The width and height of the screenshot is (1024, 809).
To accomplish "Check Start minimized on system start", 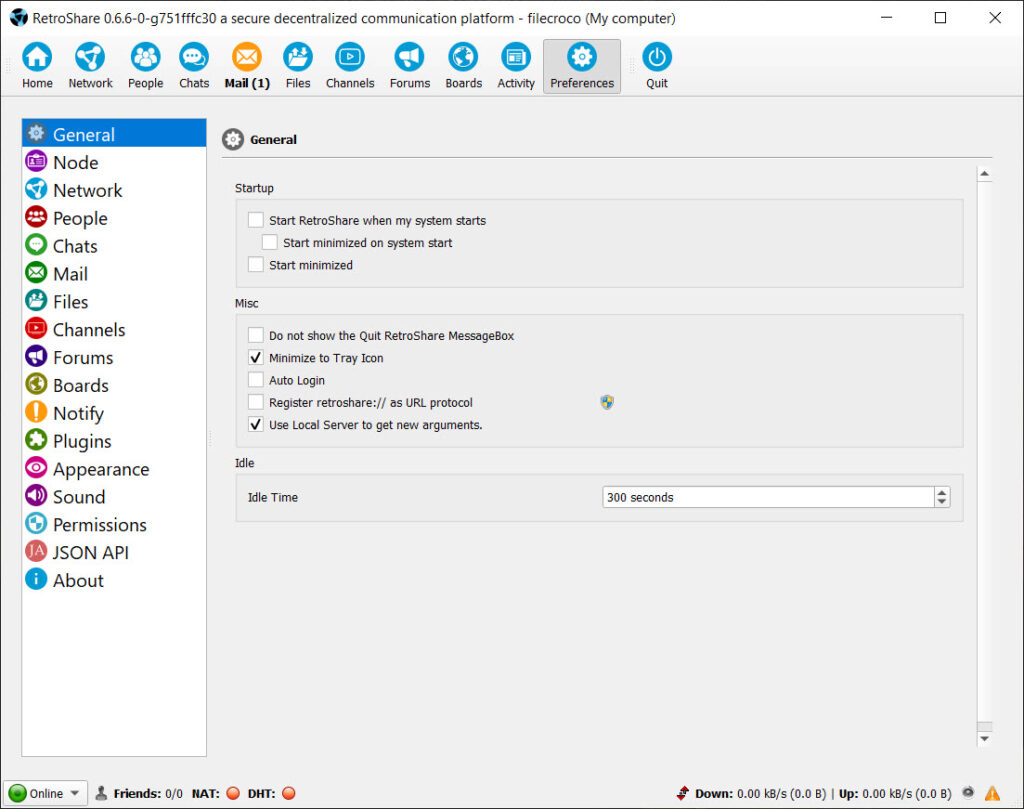I will tap(270, 242).
